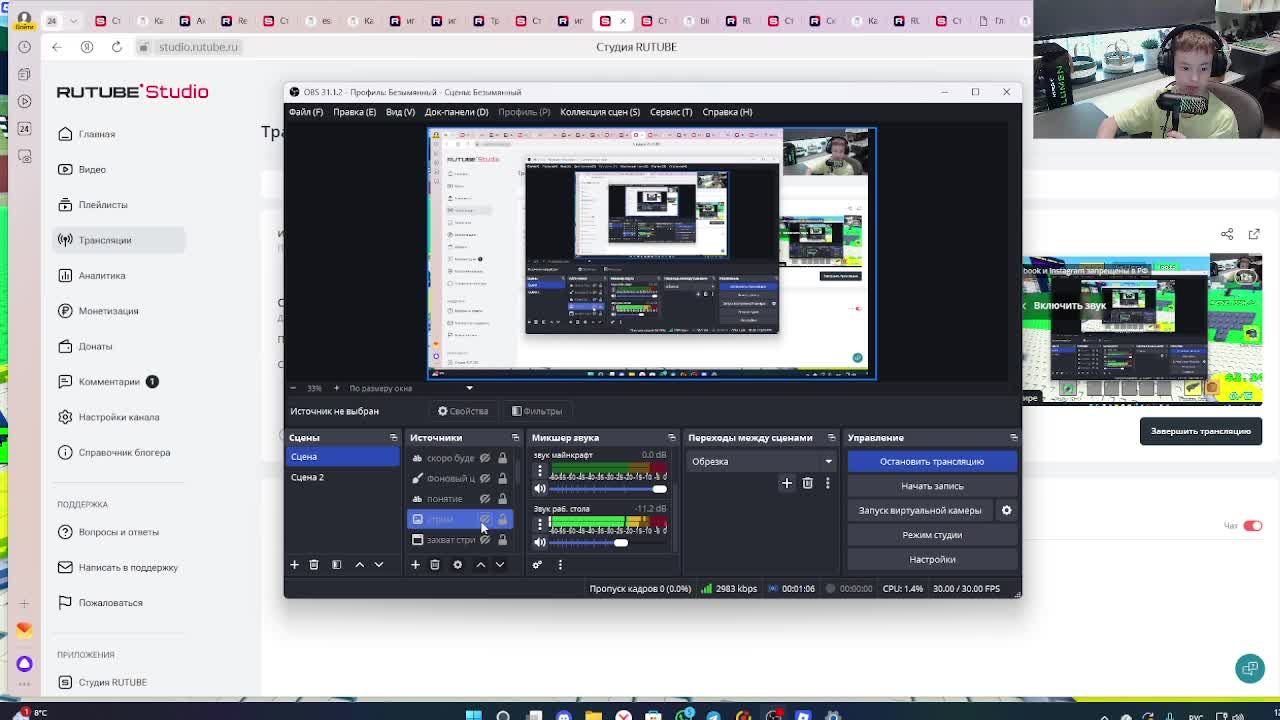Click the studio.rutube.ru address bar
Viewport: 1280px width, 720px height.
(x=198, y=47)
